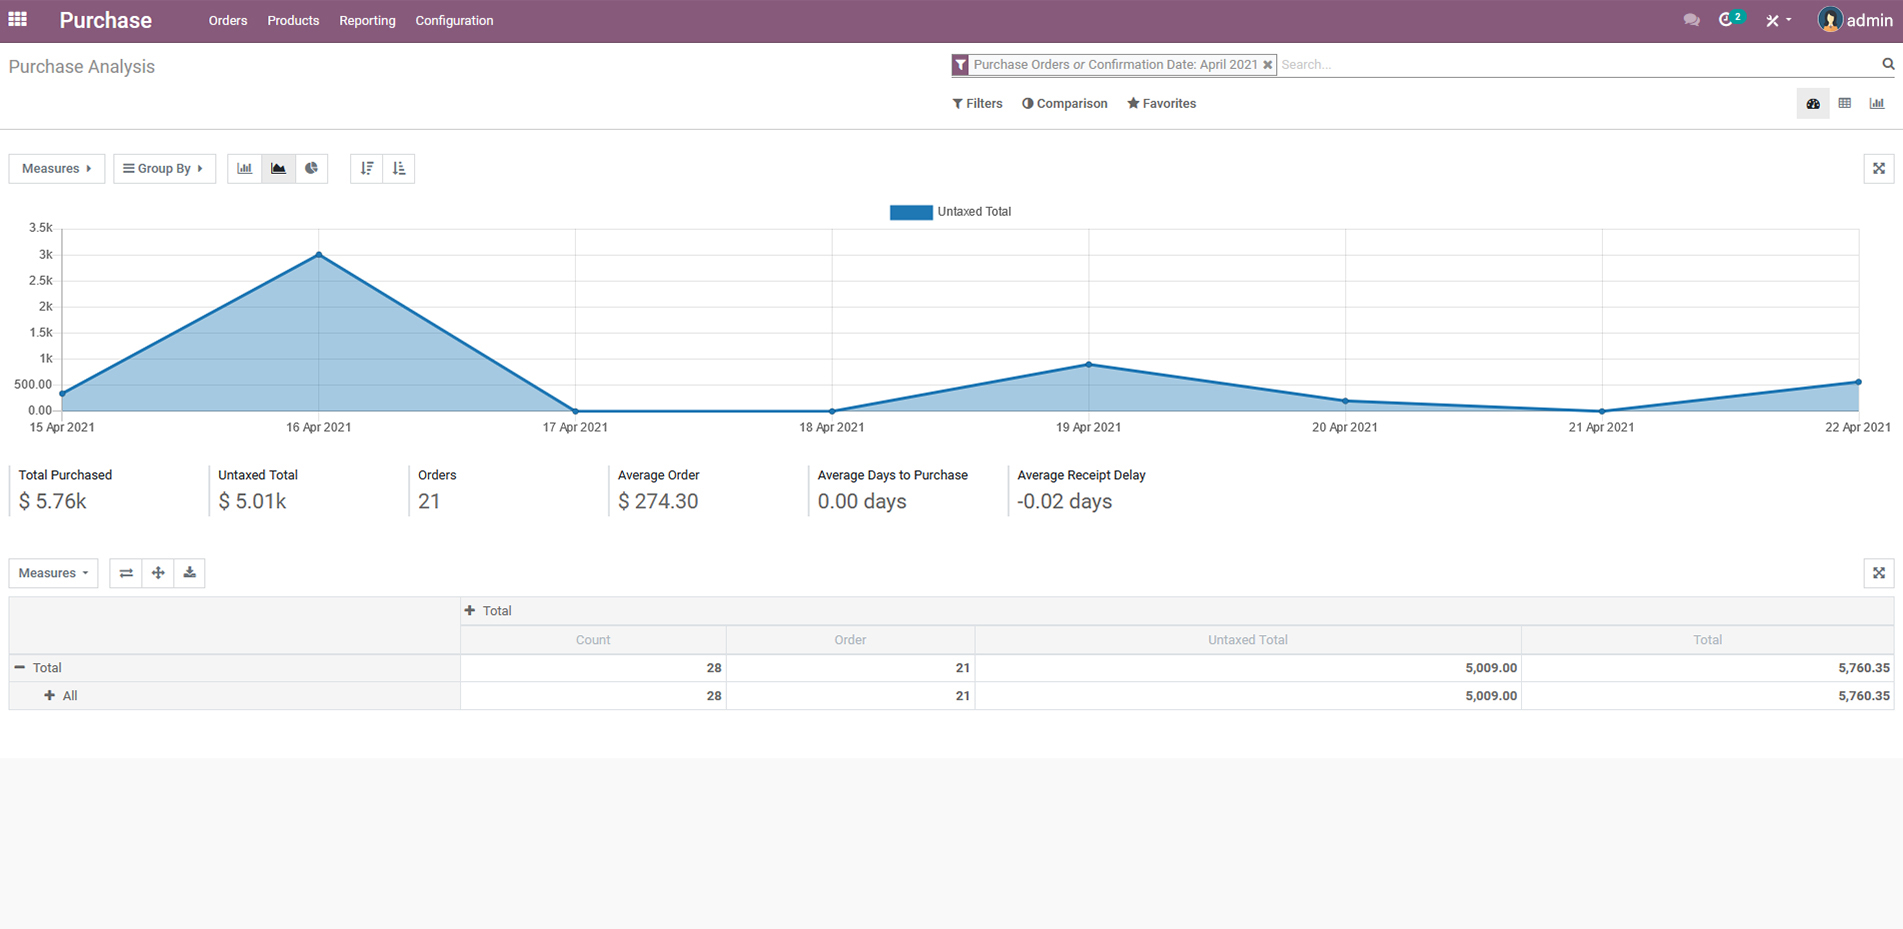Switch chart to pie chart mode
Screen dimensions: 1903x929
coord(312,168)
